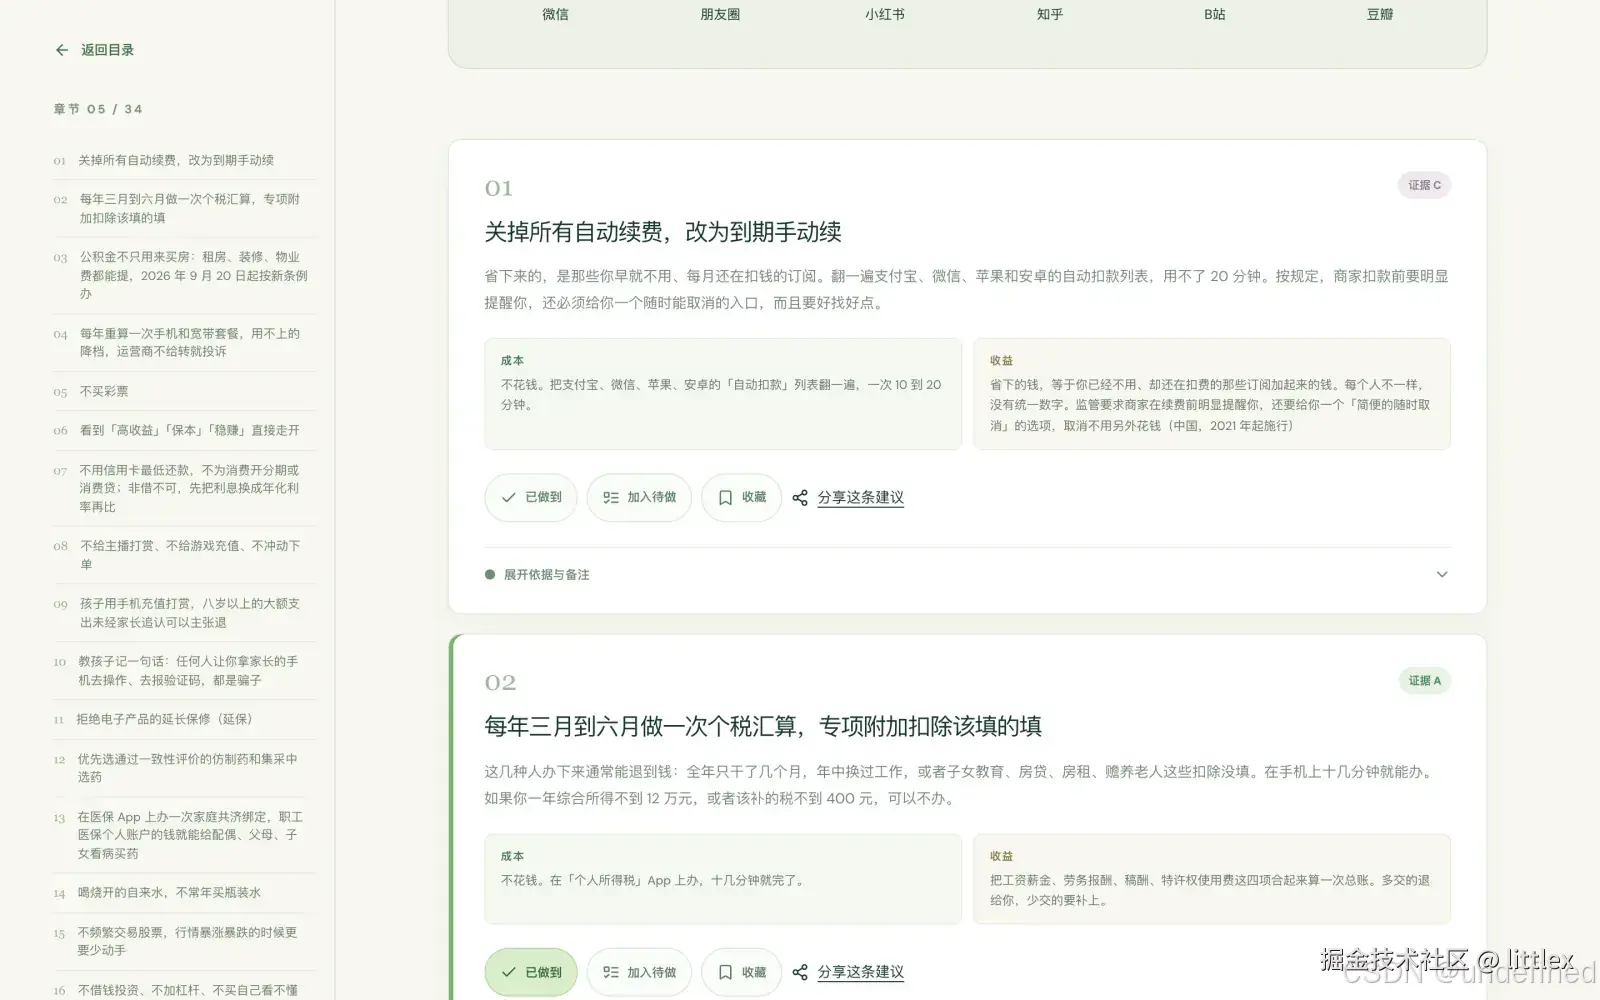
Task: Share to 豆瓣
Action: coord(1380,14)
